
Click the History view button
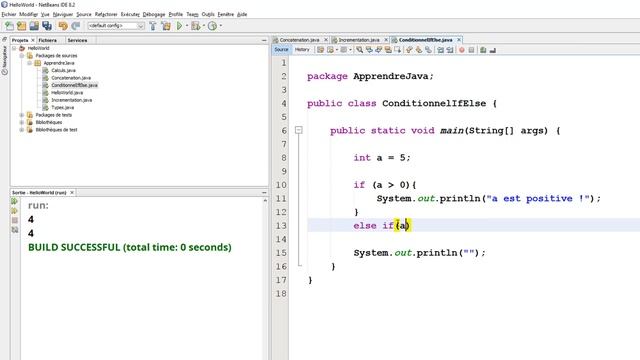pos(302,49)
